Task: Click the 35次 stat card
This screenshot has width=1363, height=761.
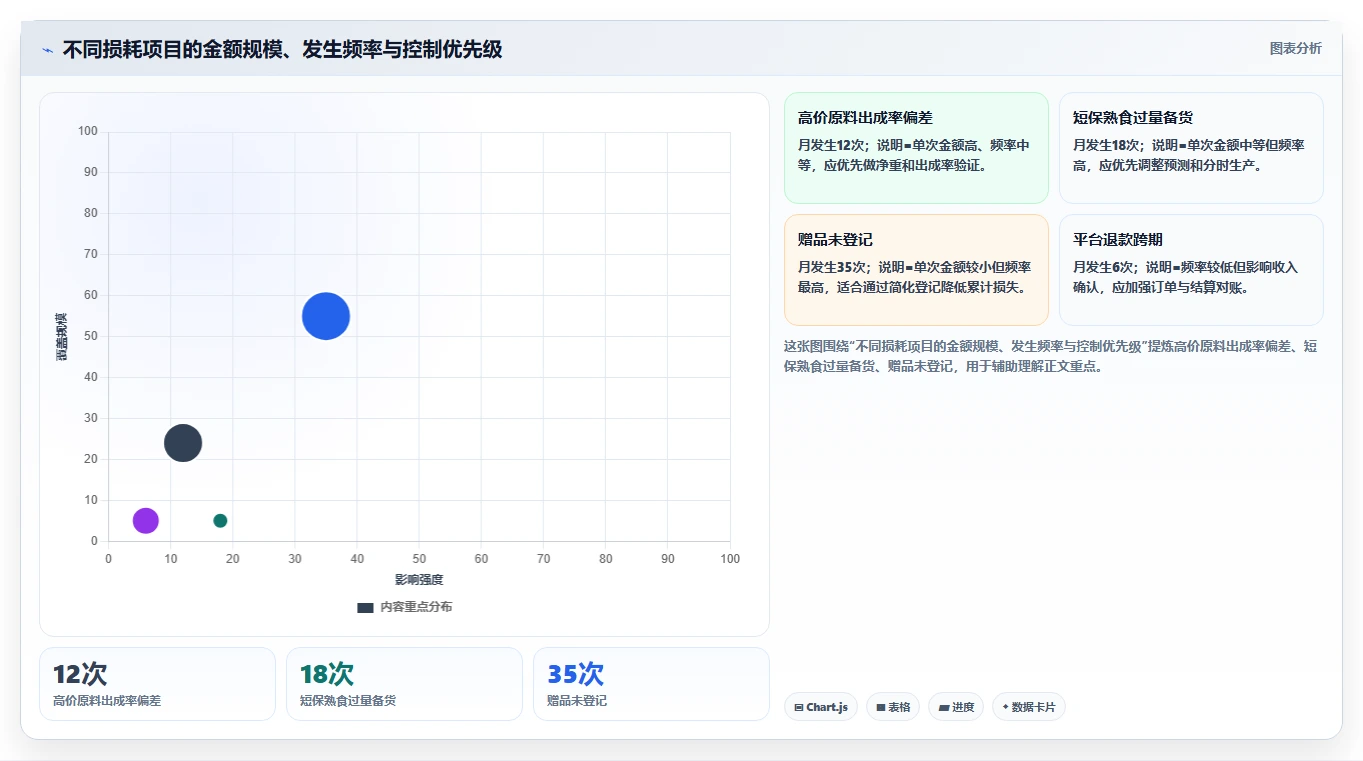Action: pyautogui.click(x=651, y=684)
